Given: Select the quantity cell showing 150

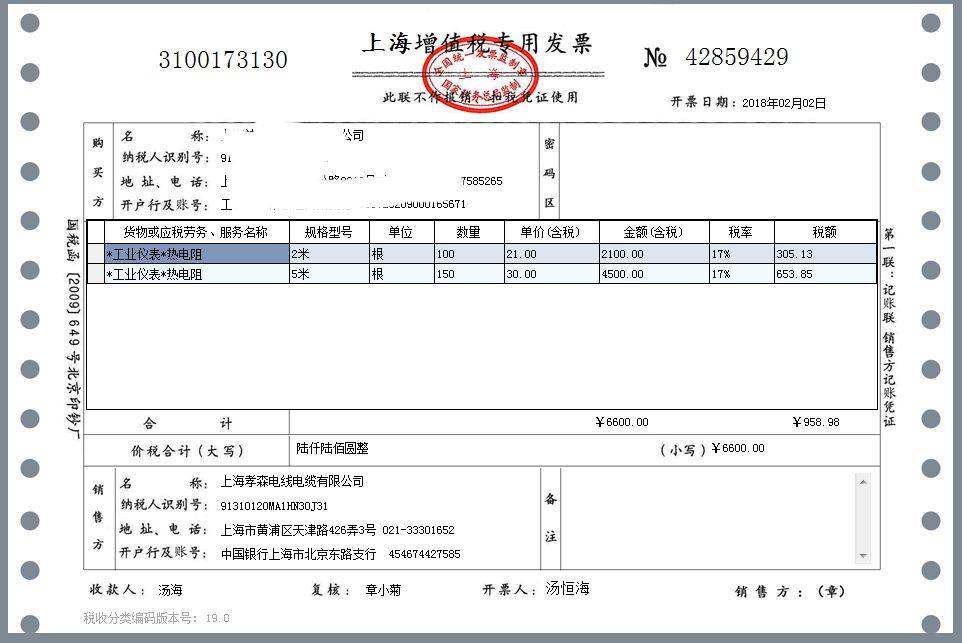Looking at the screenshot, I should point(469,274).
